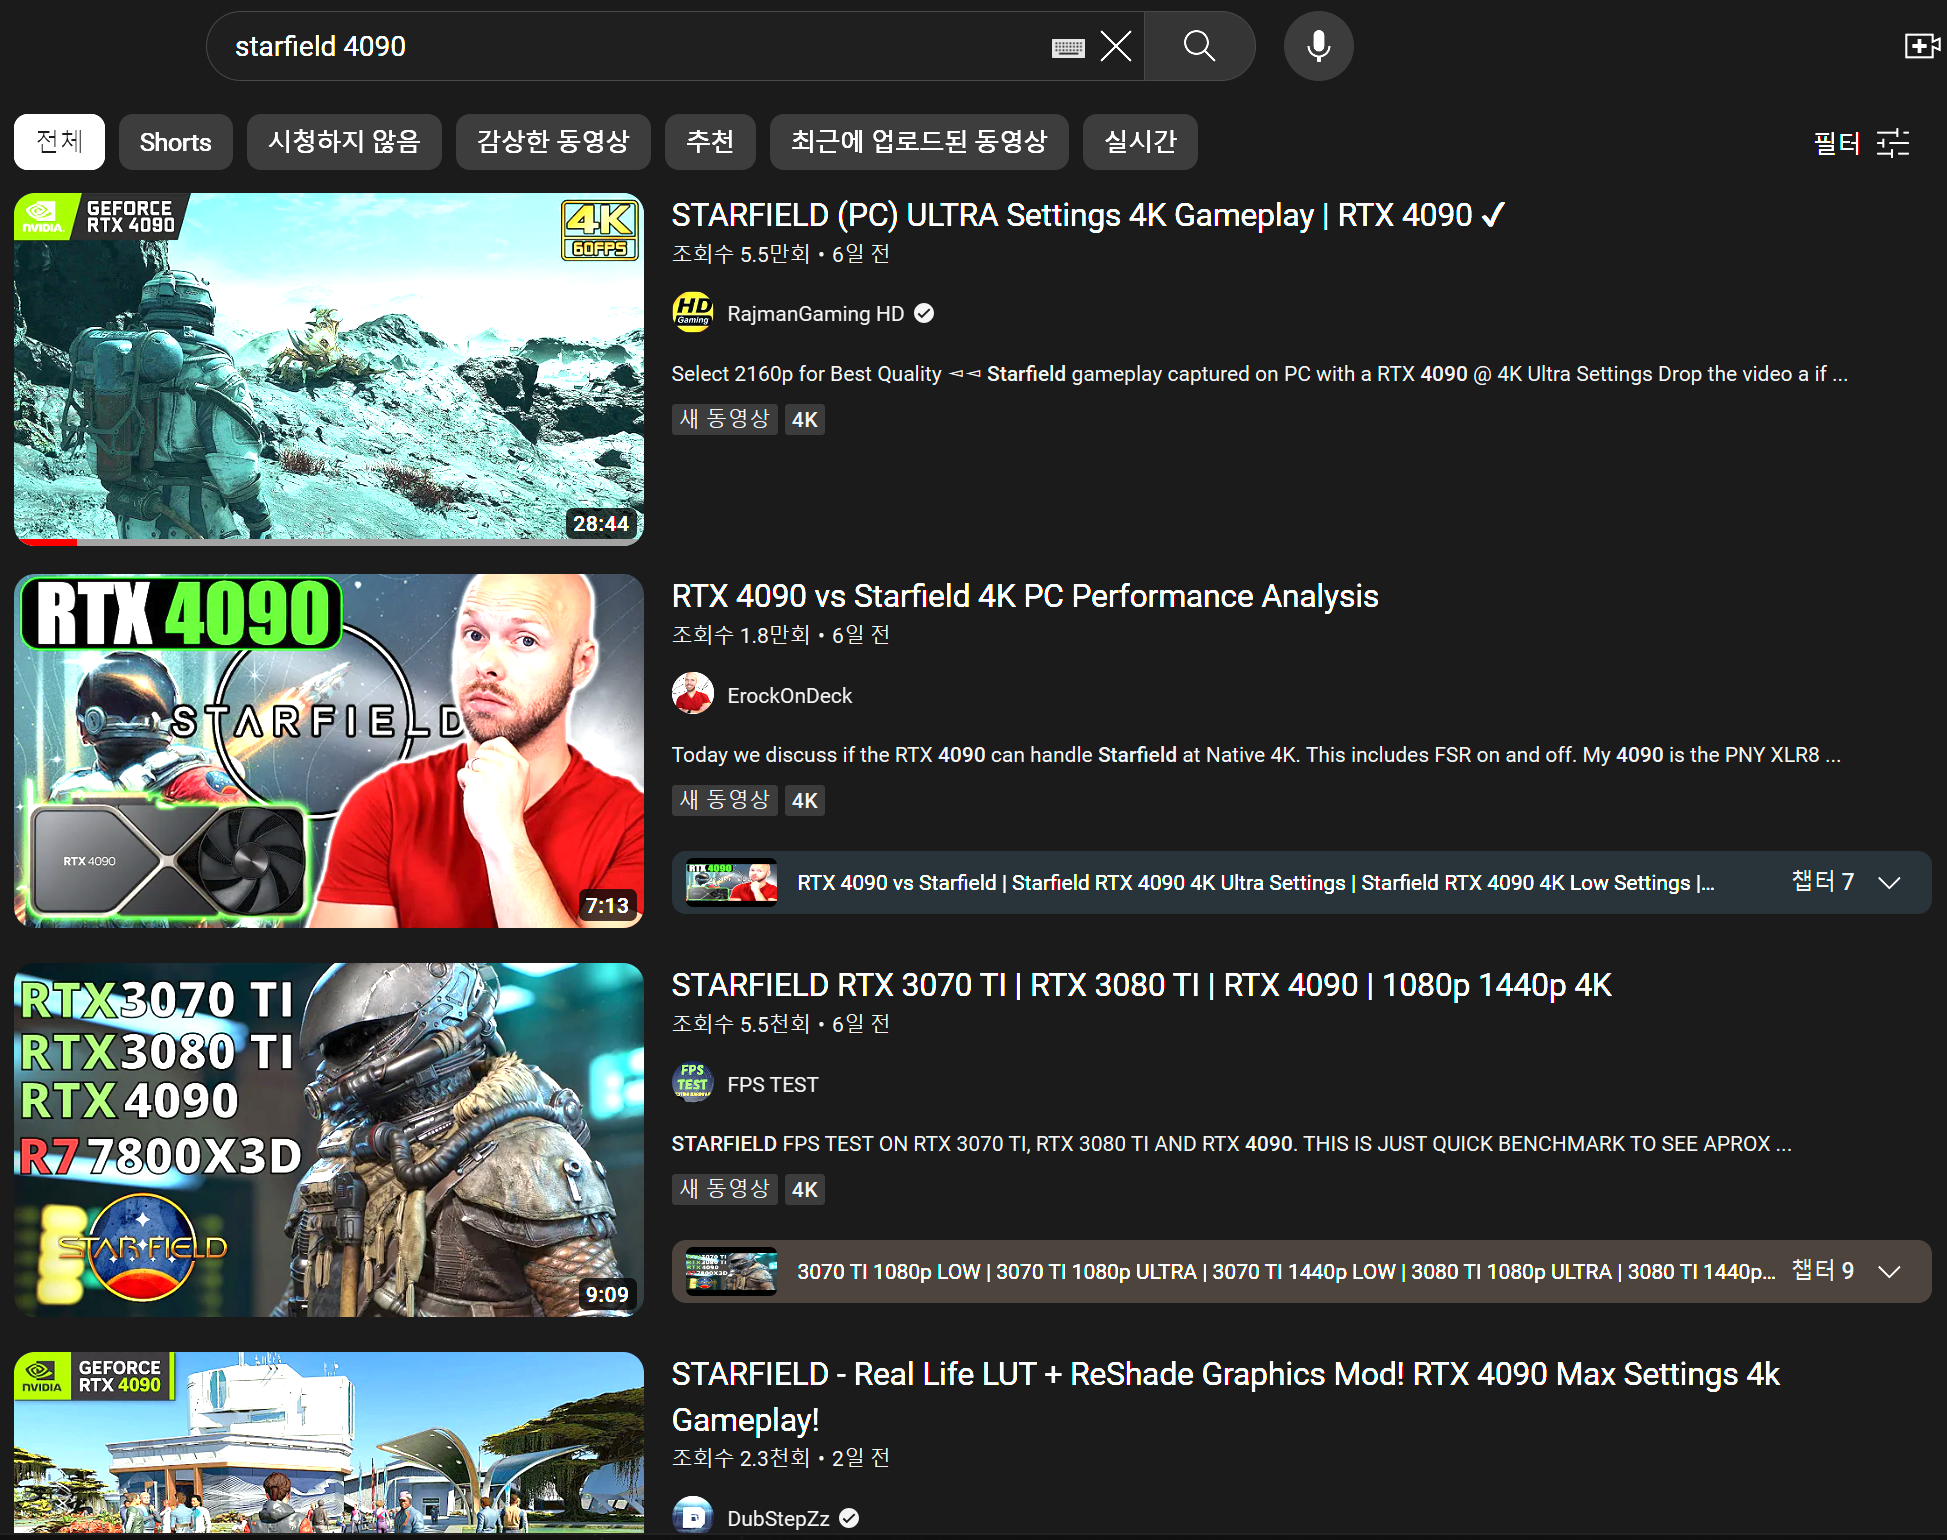Expand the 챕터 9 chapters list
This screenshot has height=1540, width=1947.
click(x=1888, y=1271)
